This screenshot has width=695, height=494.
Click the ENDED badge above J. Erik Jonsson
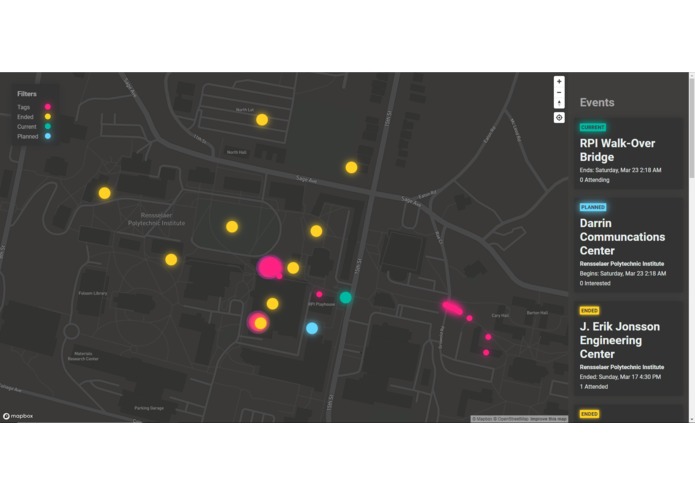tap(590, 311)
